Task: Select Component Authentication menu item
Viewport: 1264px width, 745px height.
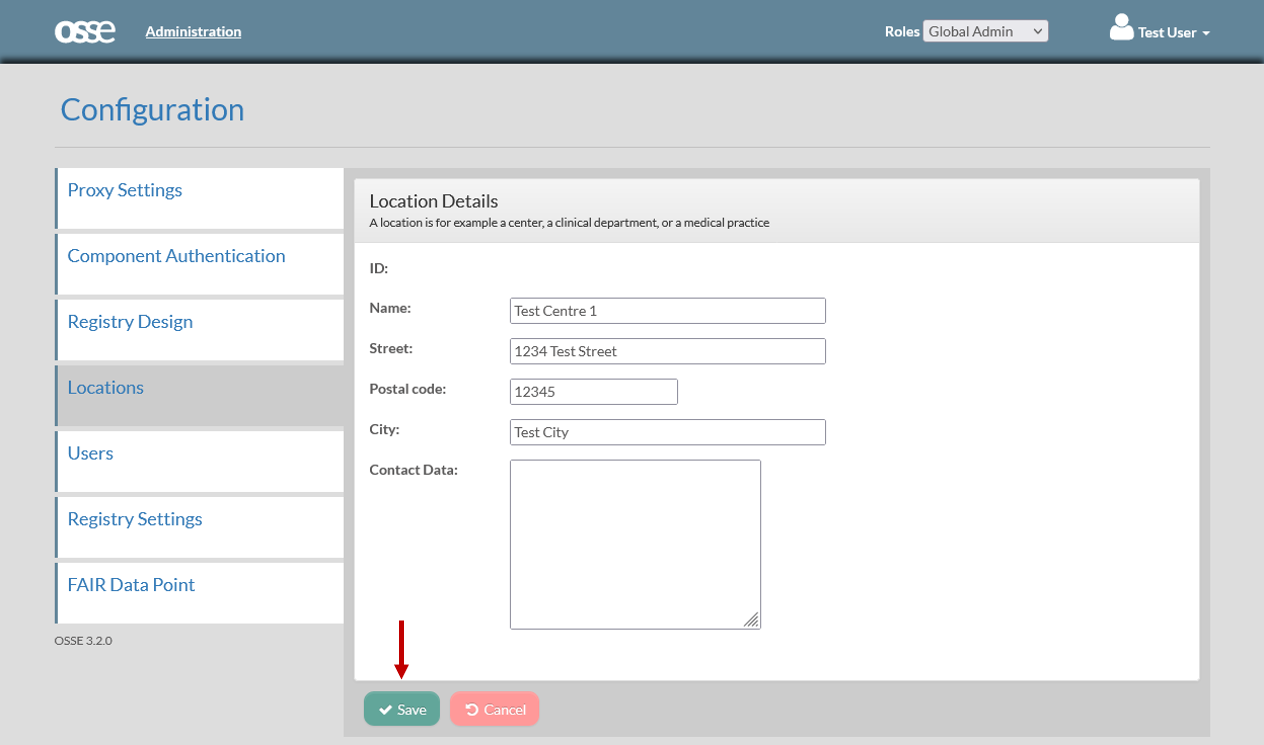Action: tap(199, 264)
